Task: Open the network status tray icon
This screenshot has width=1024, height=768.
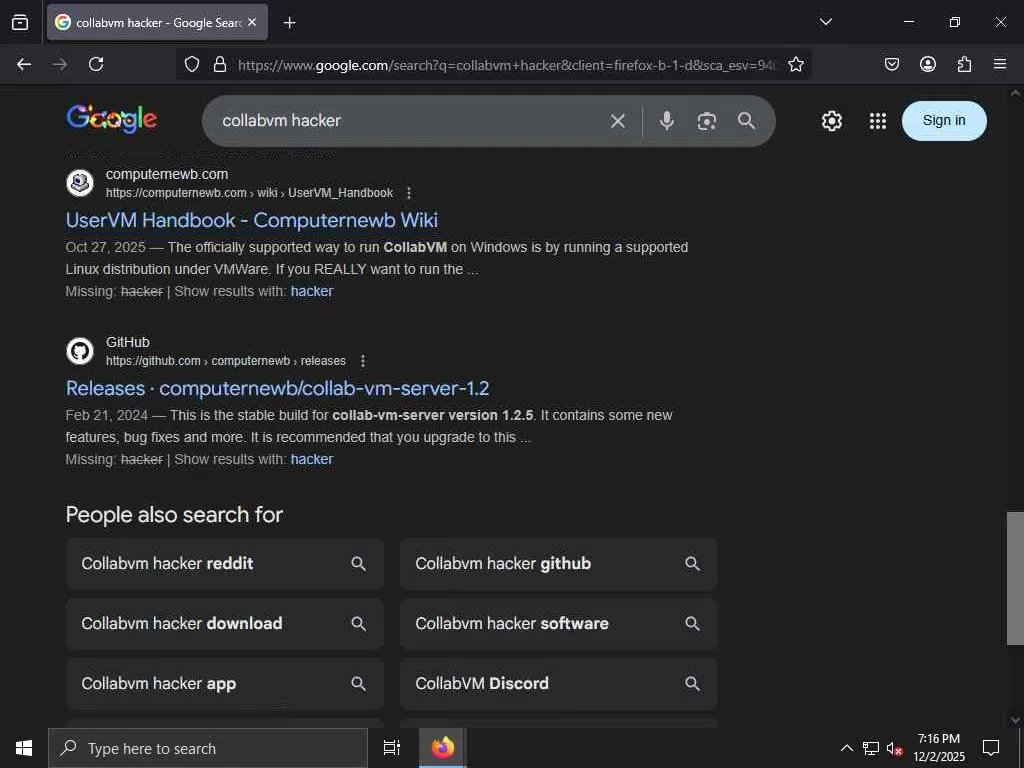Action: [871, 748]
